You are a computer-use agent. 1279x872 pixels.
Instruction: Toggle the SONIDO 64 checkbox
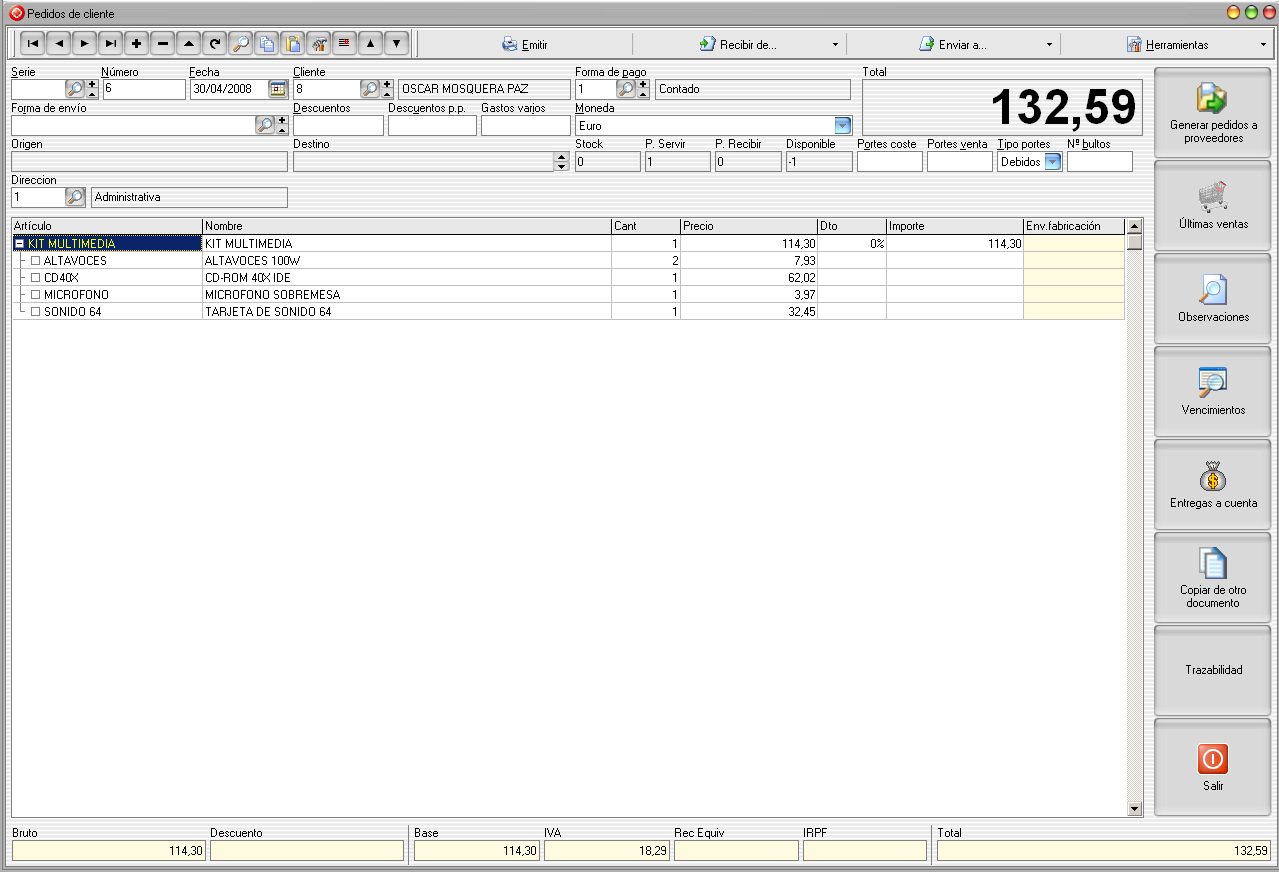coord(36,312)
